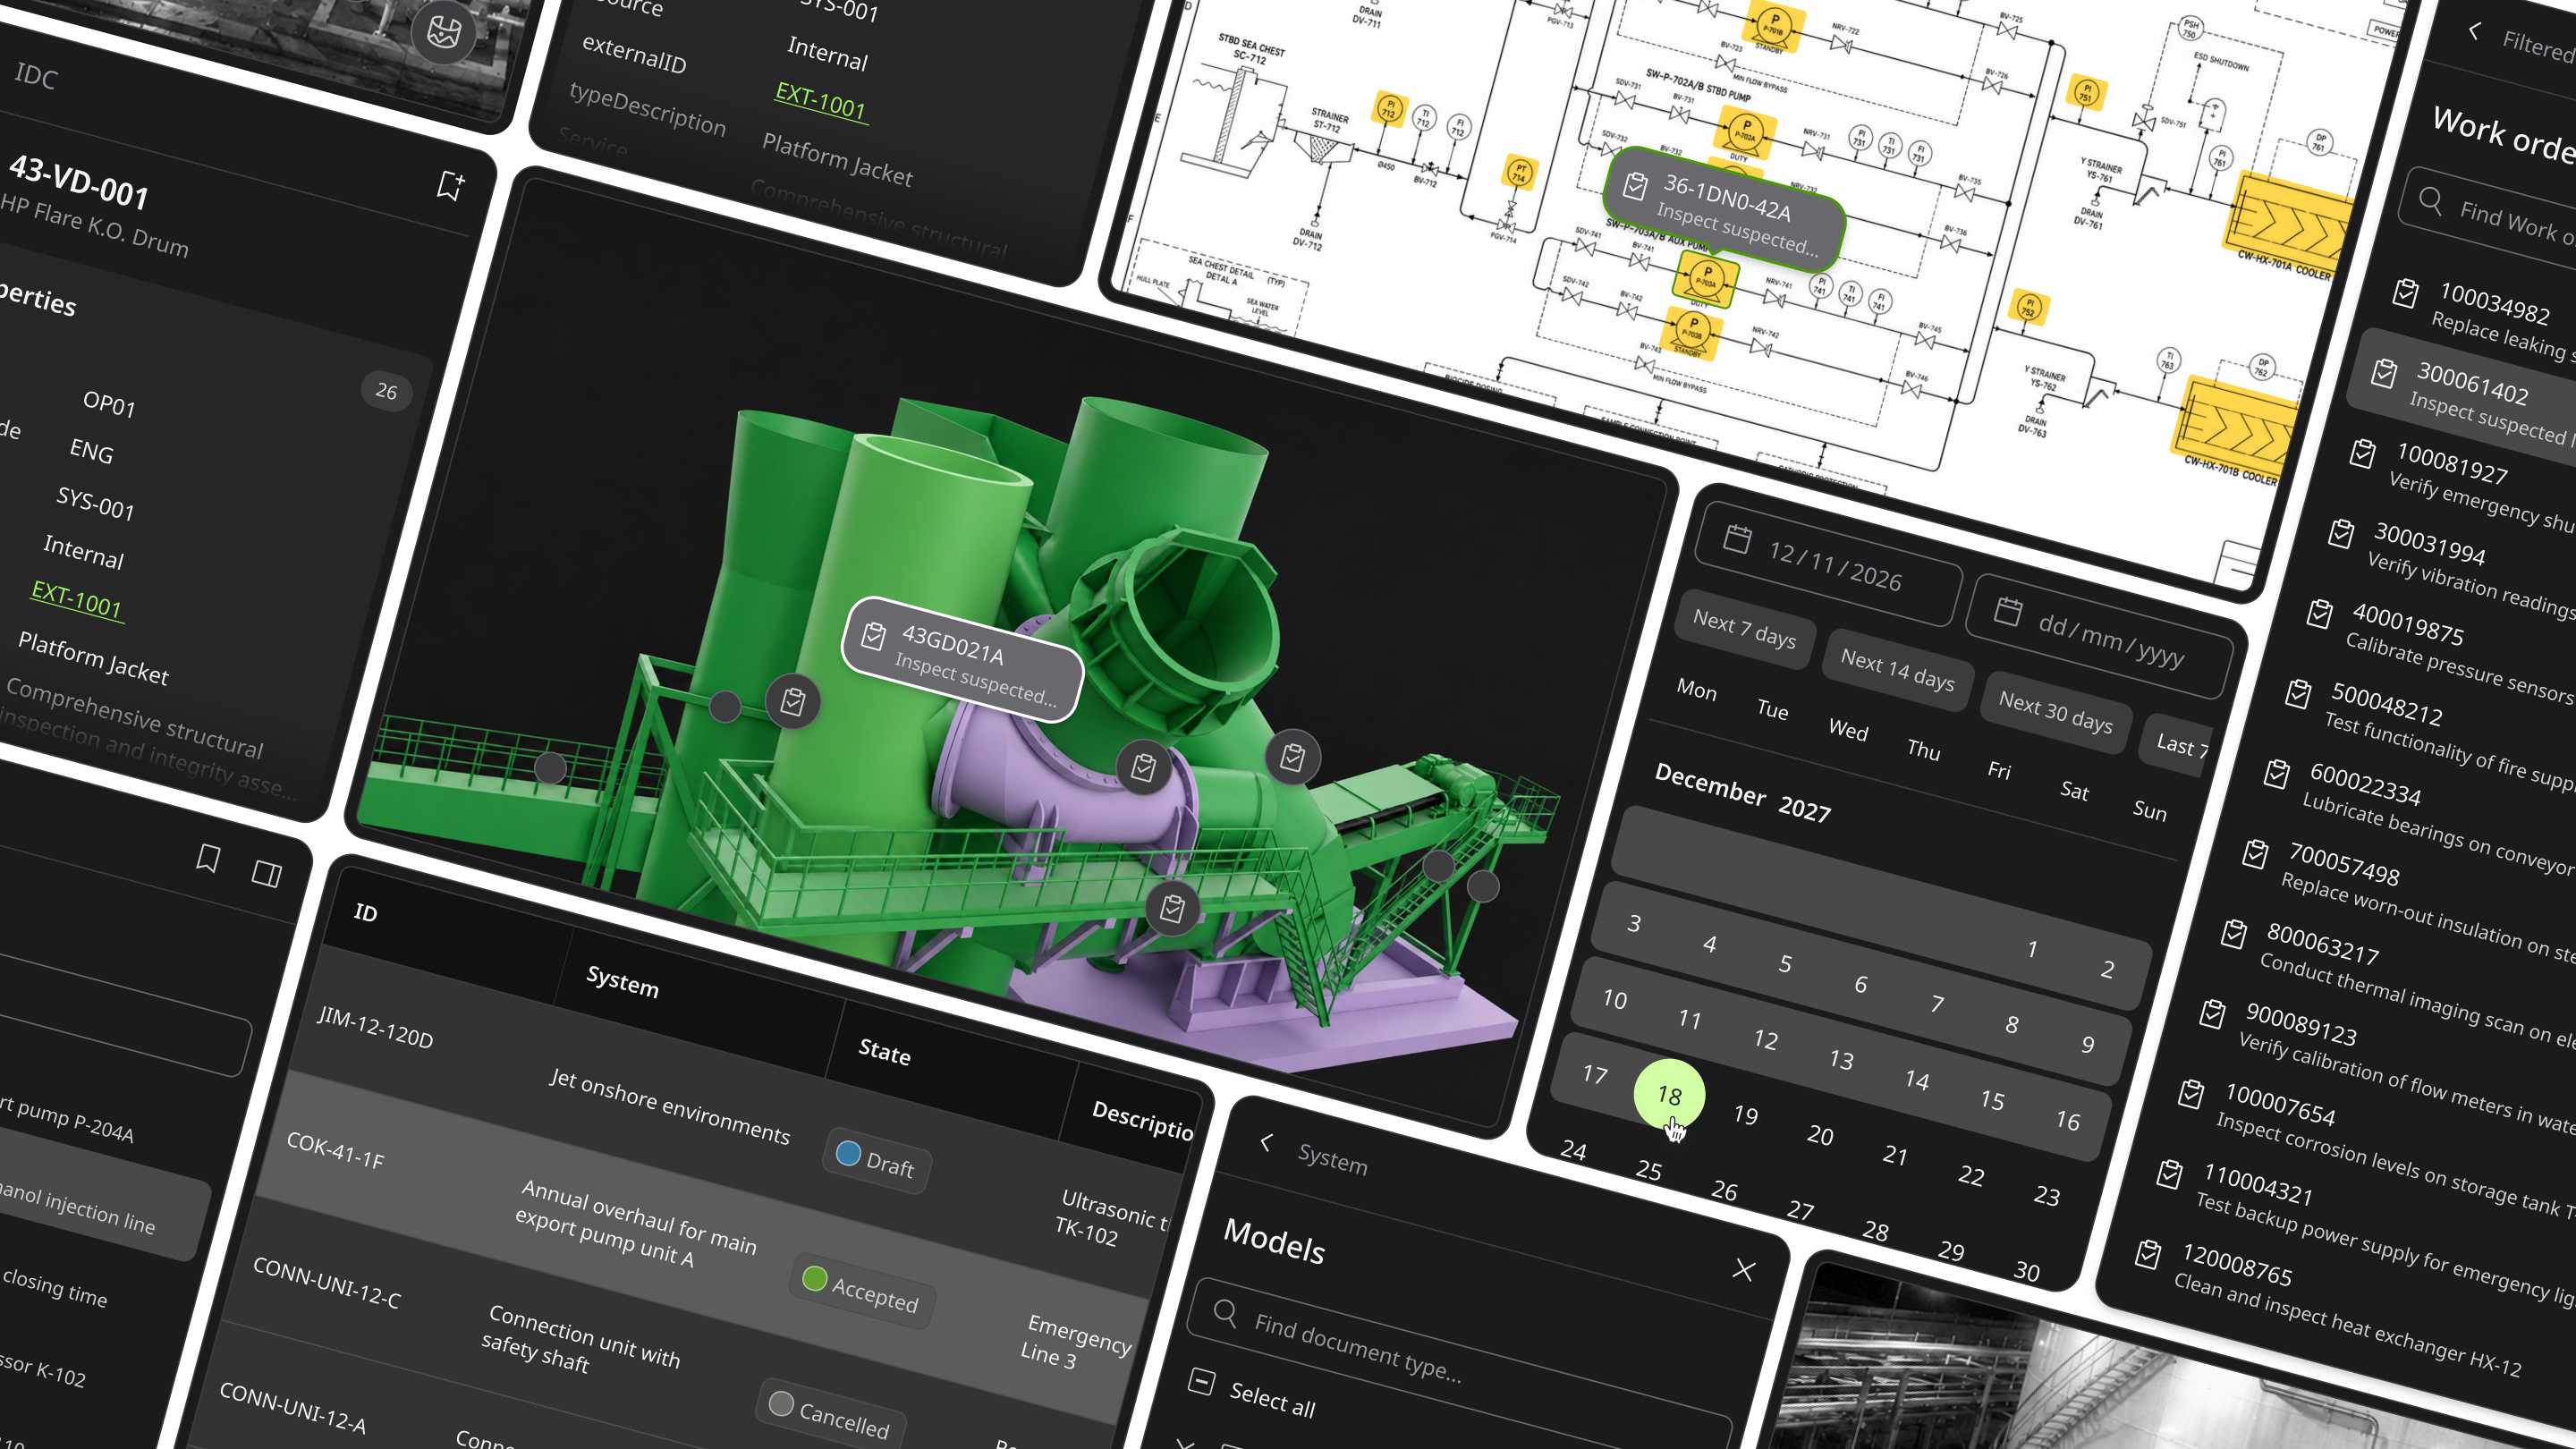Open the 36-1DN0-42A tag on the P&ID
2576x1449 pixels.
[1725, 210]
